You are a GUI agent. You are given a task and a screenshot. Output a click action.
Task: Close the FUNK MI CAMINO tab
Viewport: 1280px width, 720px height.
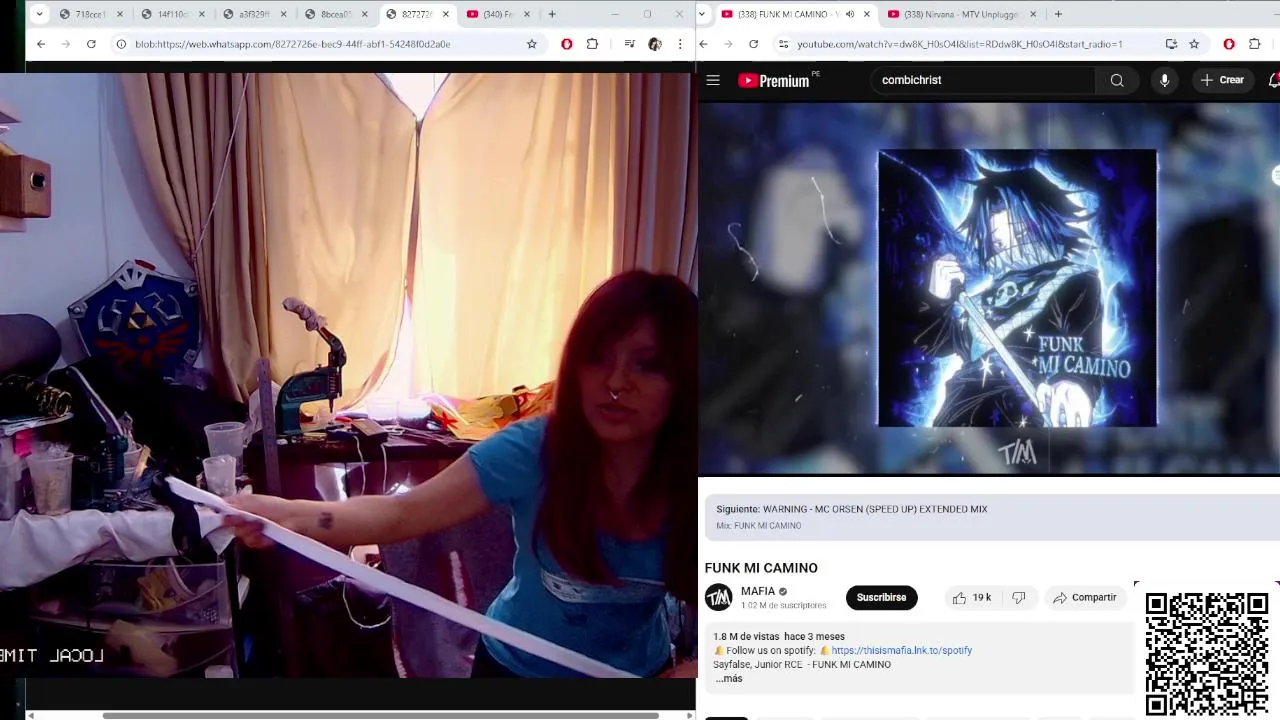pyautogui.click(x=867, y=14)
